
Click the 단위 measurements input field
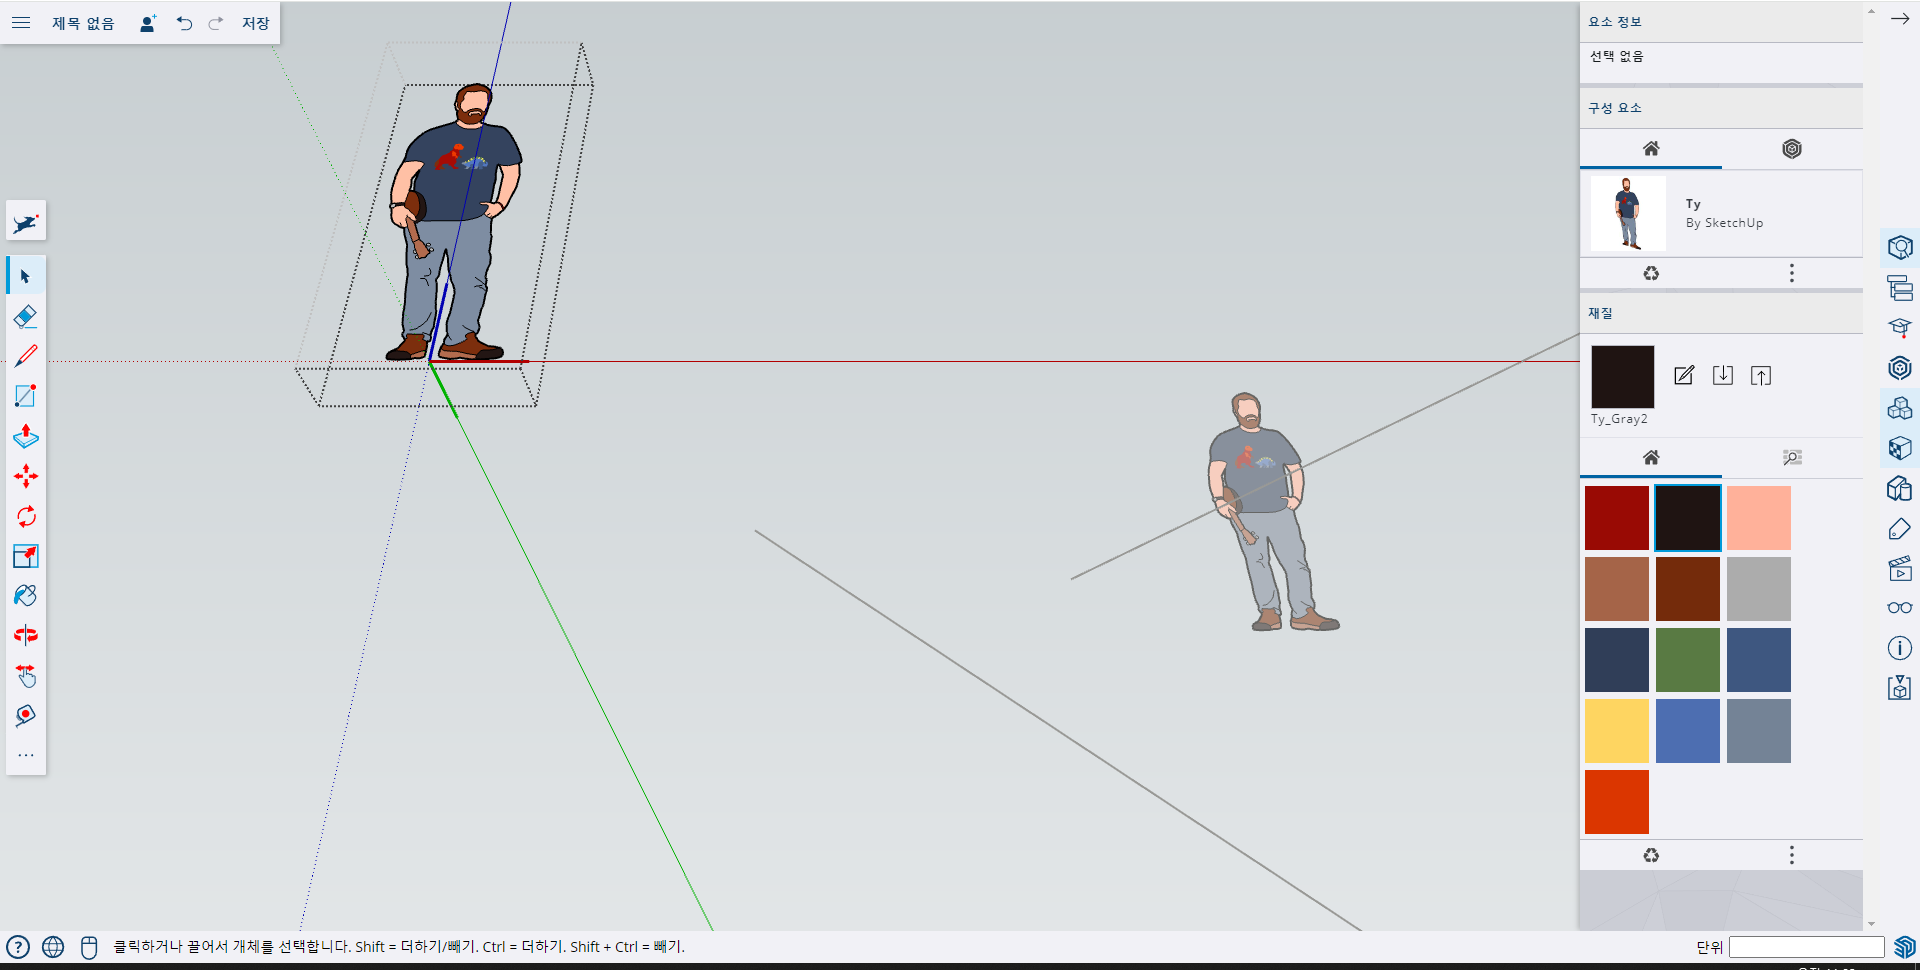(1807, 947)
